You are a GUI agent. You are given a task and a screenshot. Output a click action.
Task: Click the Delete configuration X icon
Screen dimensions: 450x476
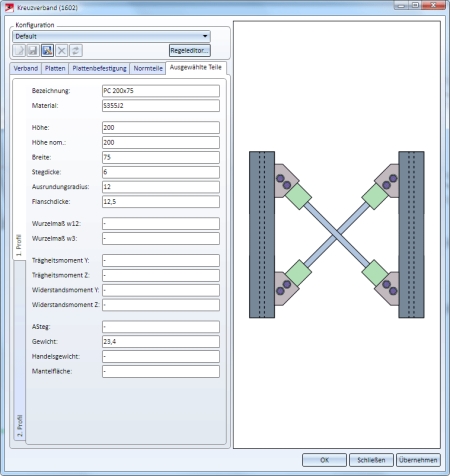pos(62,51)
